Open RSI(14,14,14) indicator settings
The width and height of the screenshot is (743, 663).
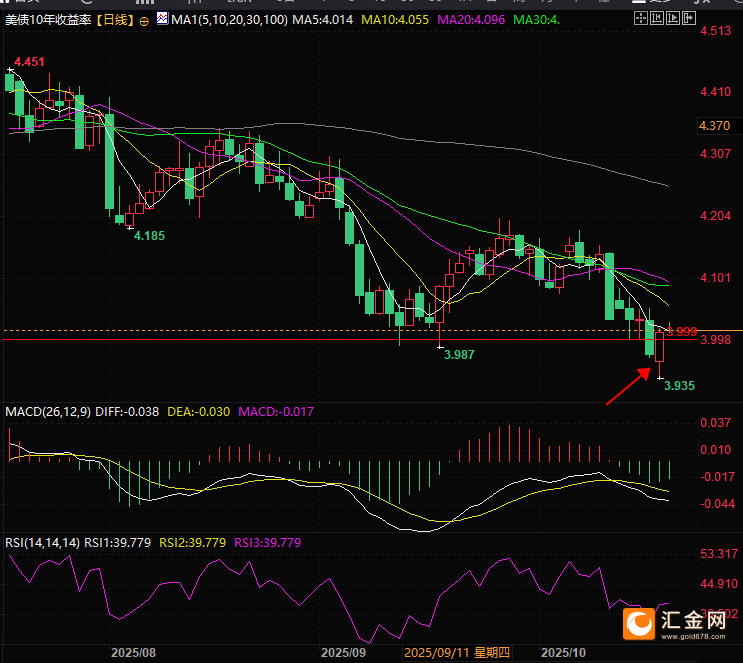[42, 543]
